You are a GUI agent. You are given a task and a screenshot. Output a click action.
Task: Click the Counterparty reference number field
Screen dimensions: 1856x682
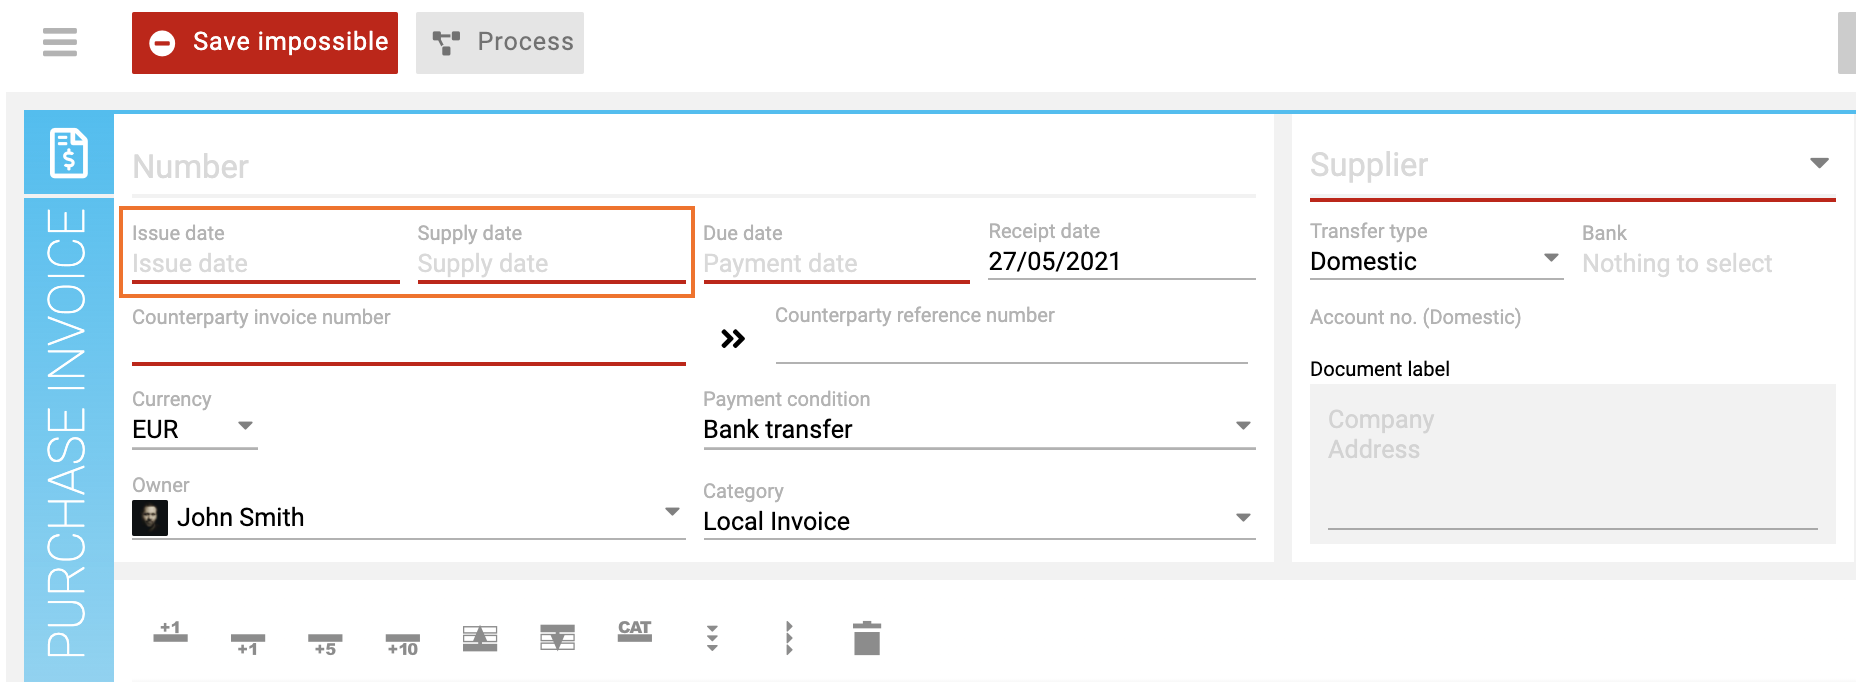[1012, 344]
